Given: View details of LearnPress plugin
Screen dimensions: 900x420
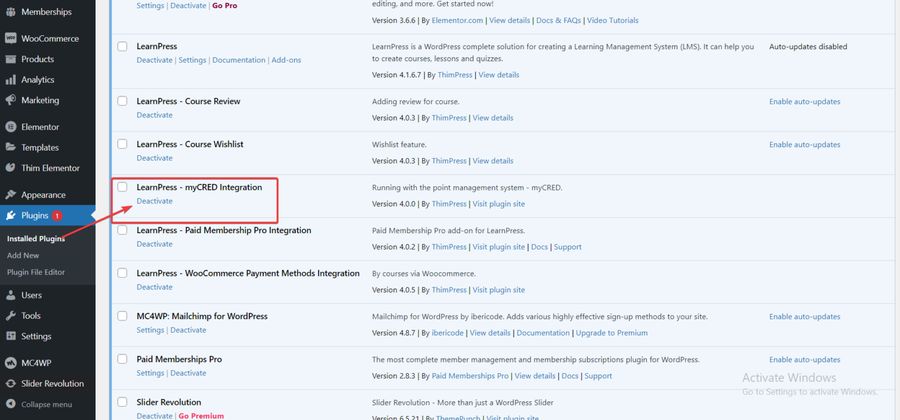Looking at the screenshot, I should click(499, 75).
